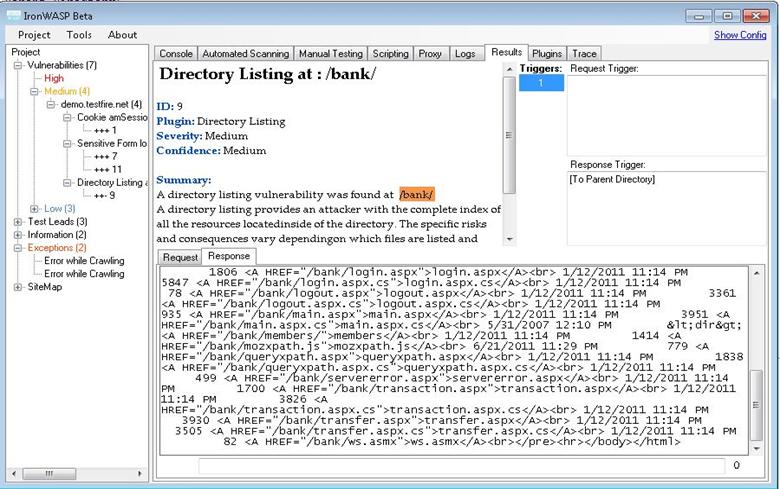Expand the Test Leads tree node
This screenshot has height=489, width=780.
point(18,221)
